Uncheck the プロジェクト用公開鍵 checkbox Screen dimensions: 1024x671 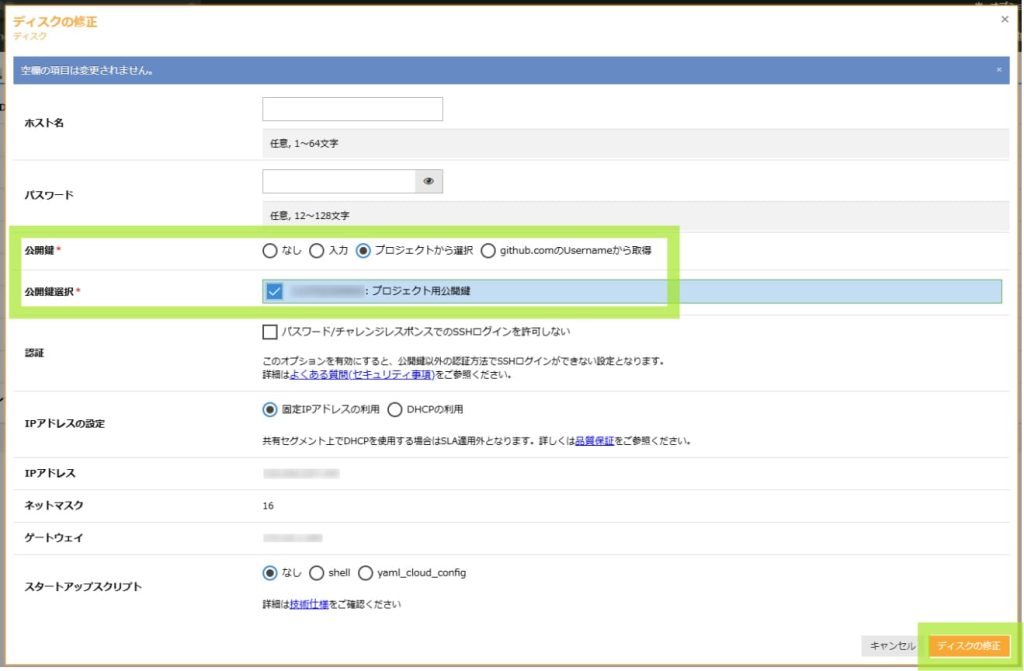click(275, 291)
